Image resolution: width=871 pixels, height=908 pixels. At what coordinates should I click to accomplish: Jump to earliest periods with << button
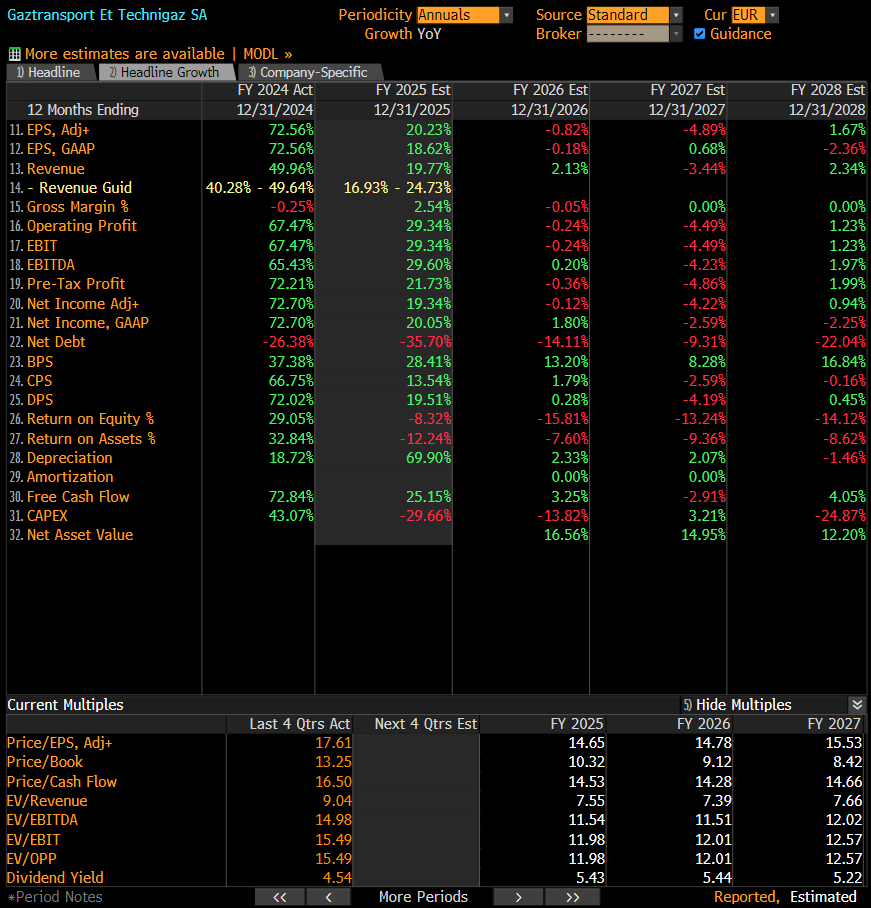click(280, 897)
